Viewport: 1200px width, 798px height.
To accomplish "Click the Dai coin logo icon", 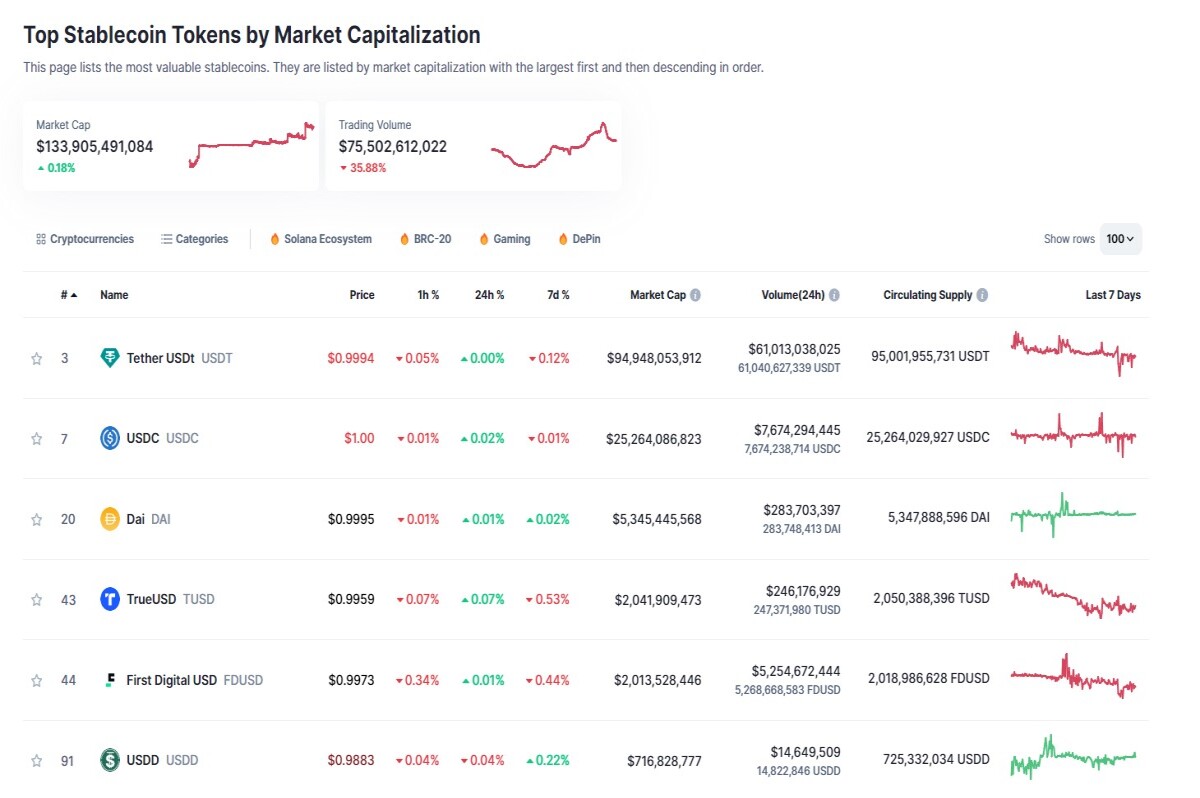I will [x=110, y=519].
